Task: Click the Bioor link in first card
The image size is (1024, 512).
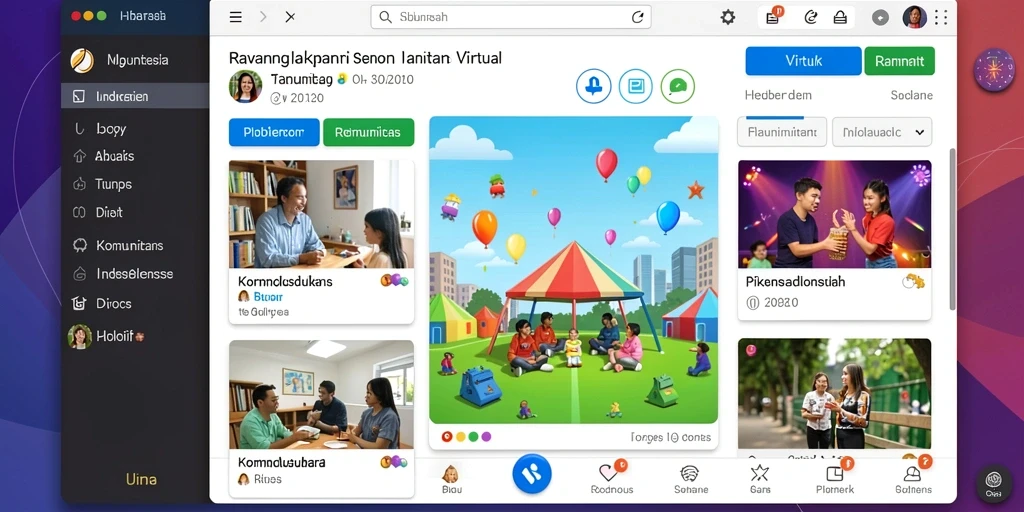Action: tap(268, 297)
